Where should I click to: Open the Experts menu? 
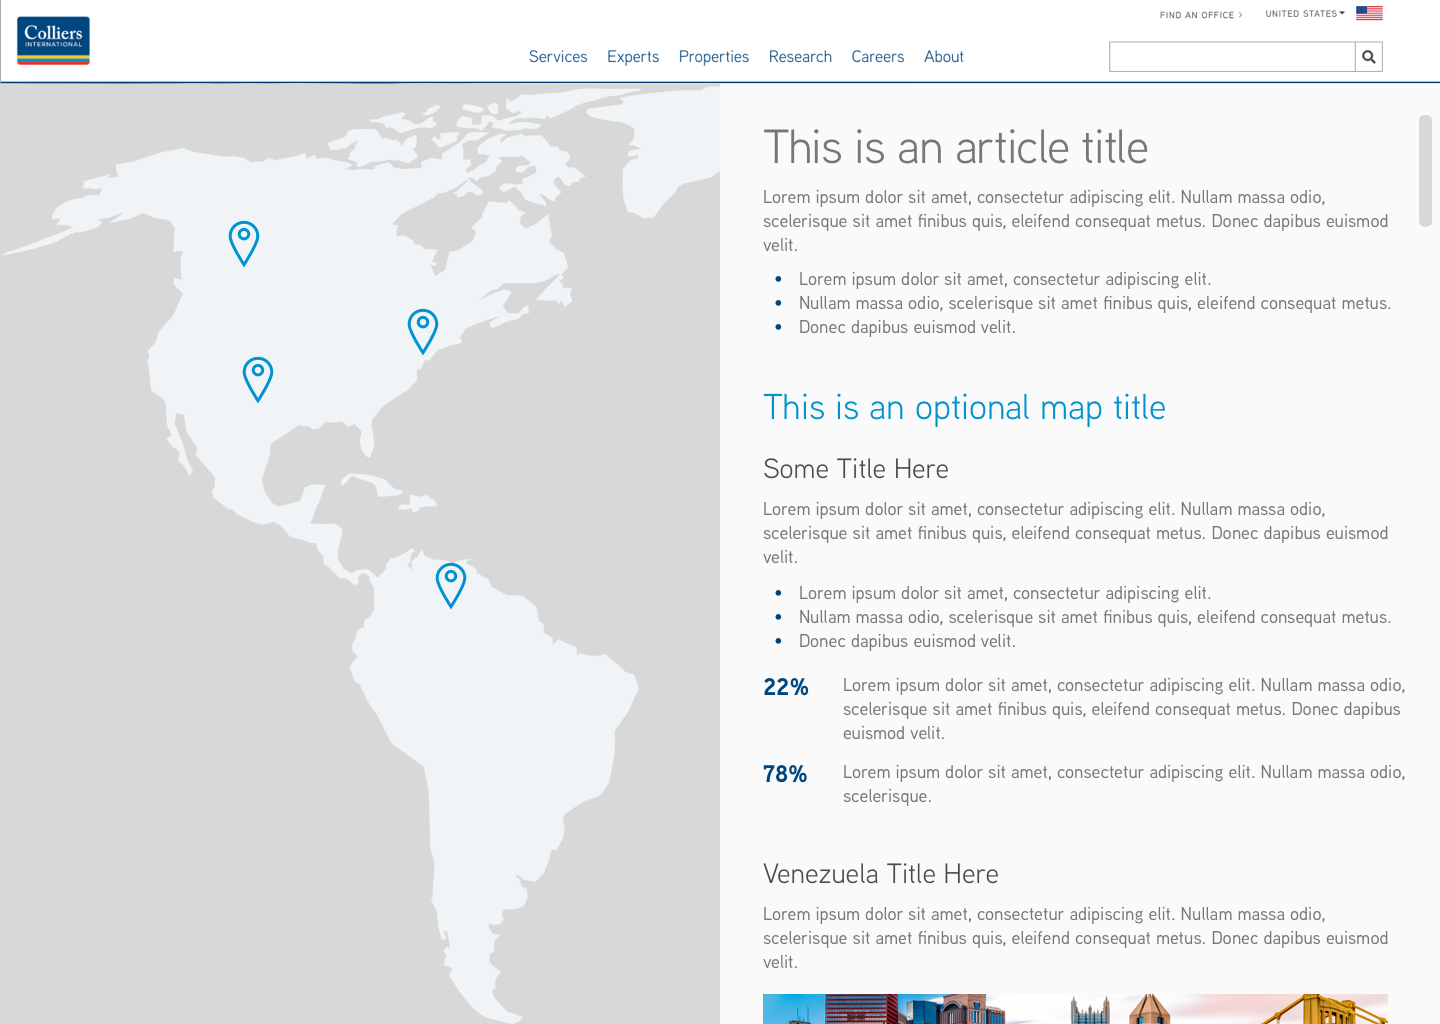click(x=633, y=57)
